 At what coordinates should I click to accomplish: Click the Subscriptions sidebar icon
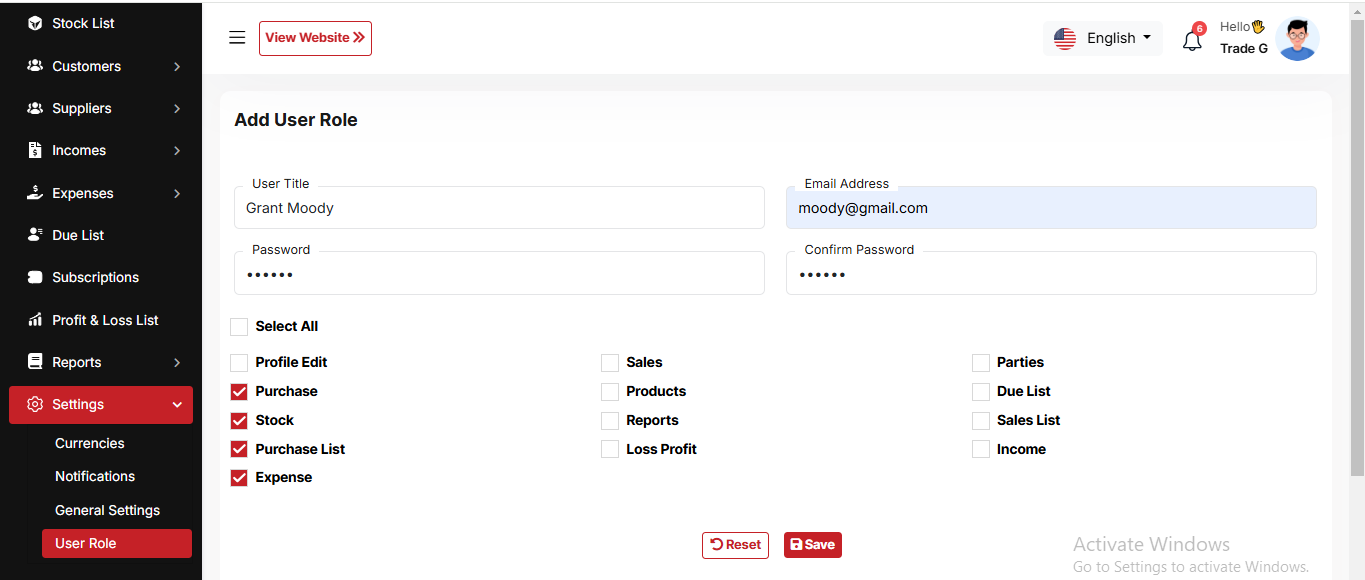click(35, 277)
